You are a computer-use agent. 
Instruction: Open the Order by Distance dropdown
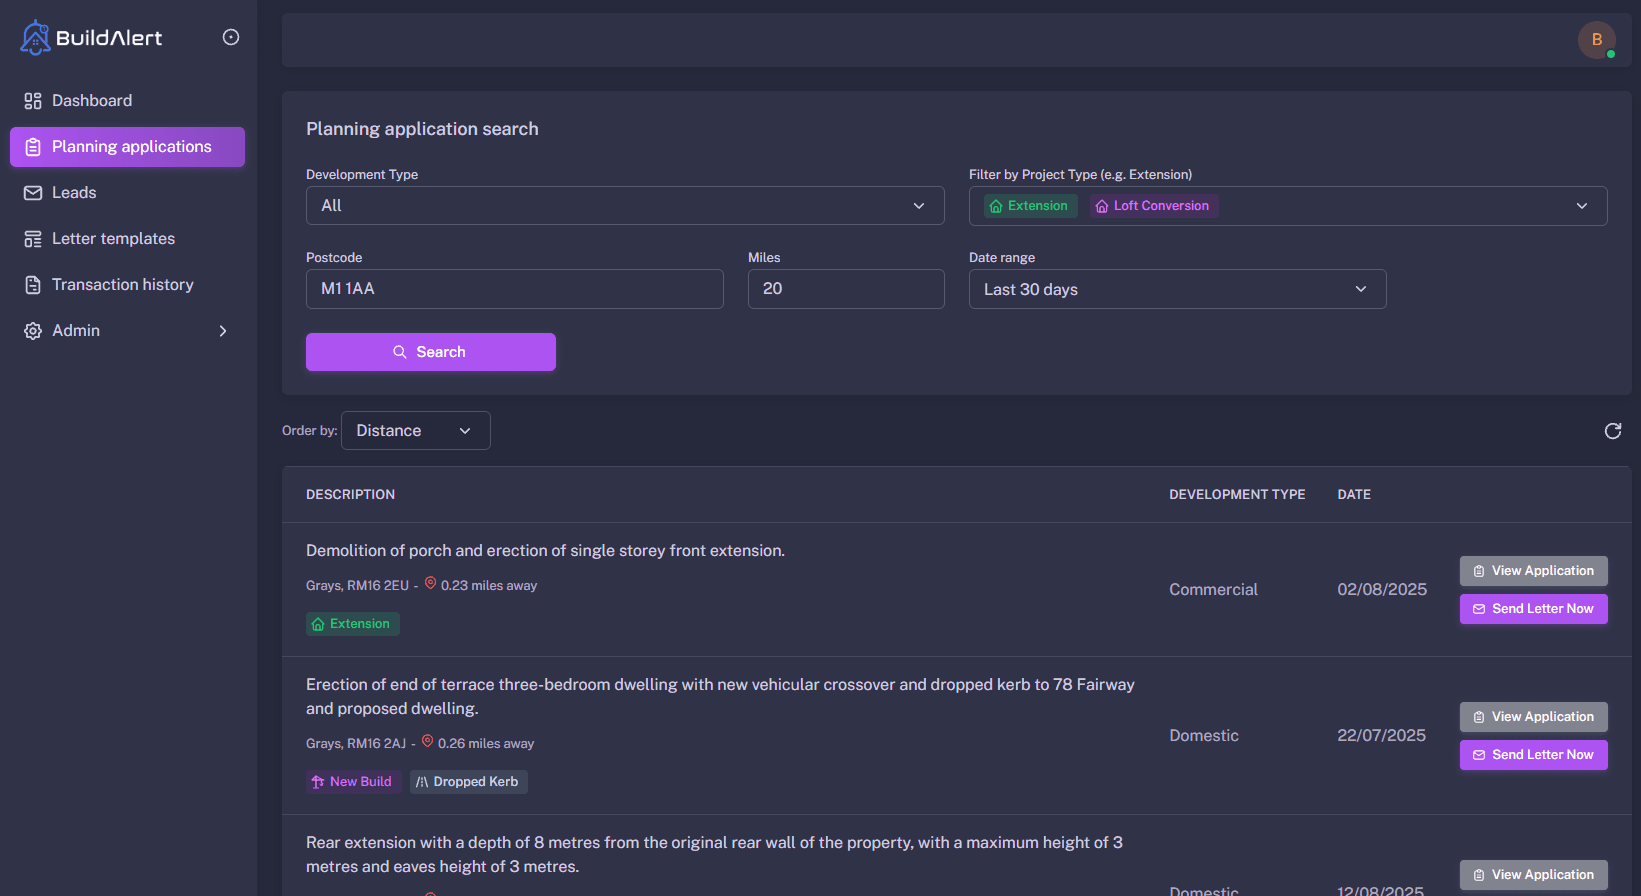tap(415, 431)
